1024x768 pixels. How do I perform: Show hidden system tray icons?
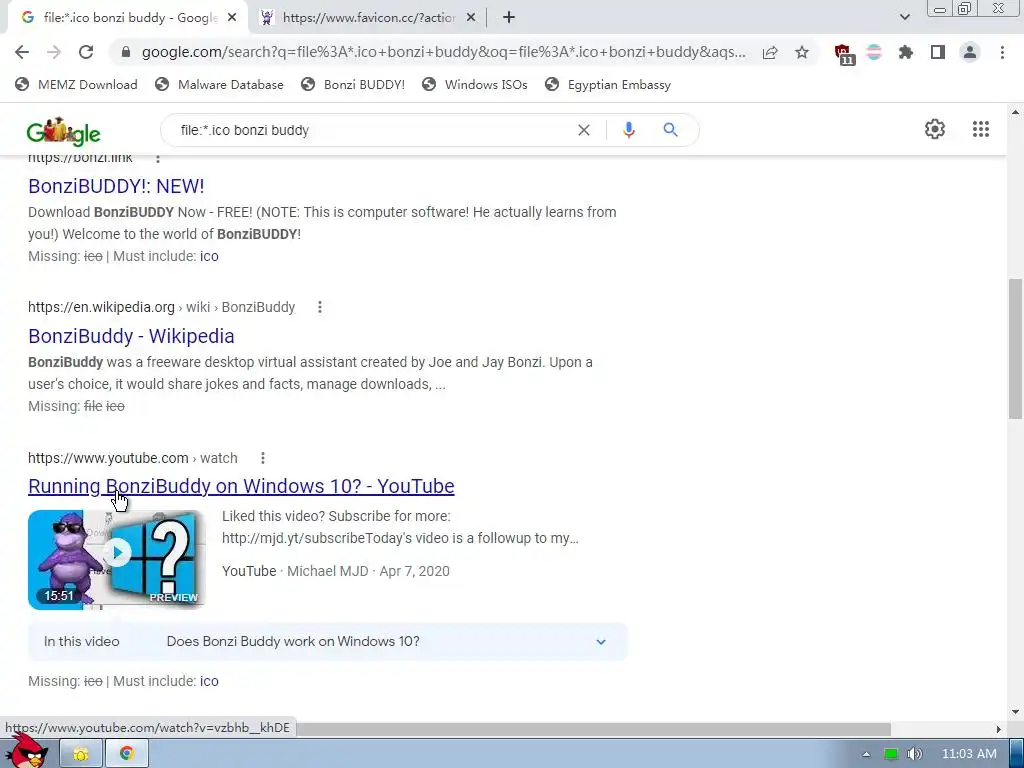[x=866, y=754]
